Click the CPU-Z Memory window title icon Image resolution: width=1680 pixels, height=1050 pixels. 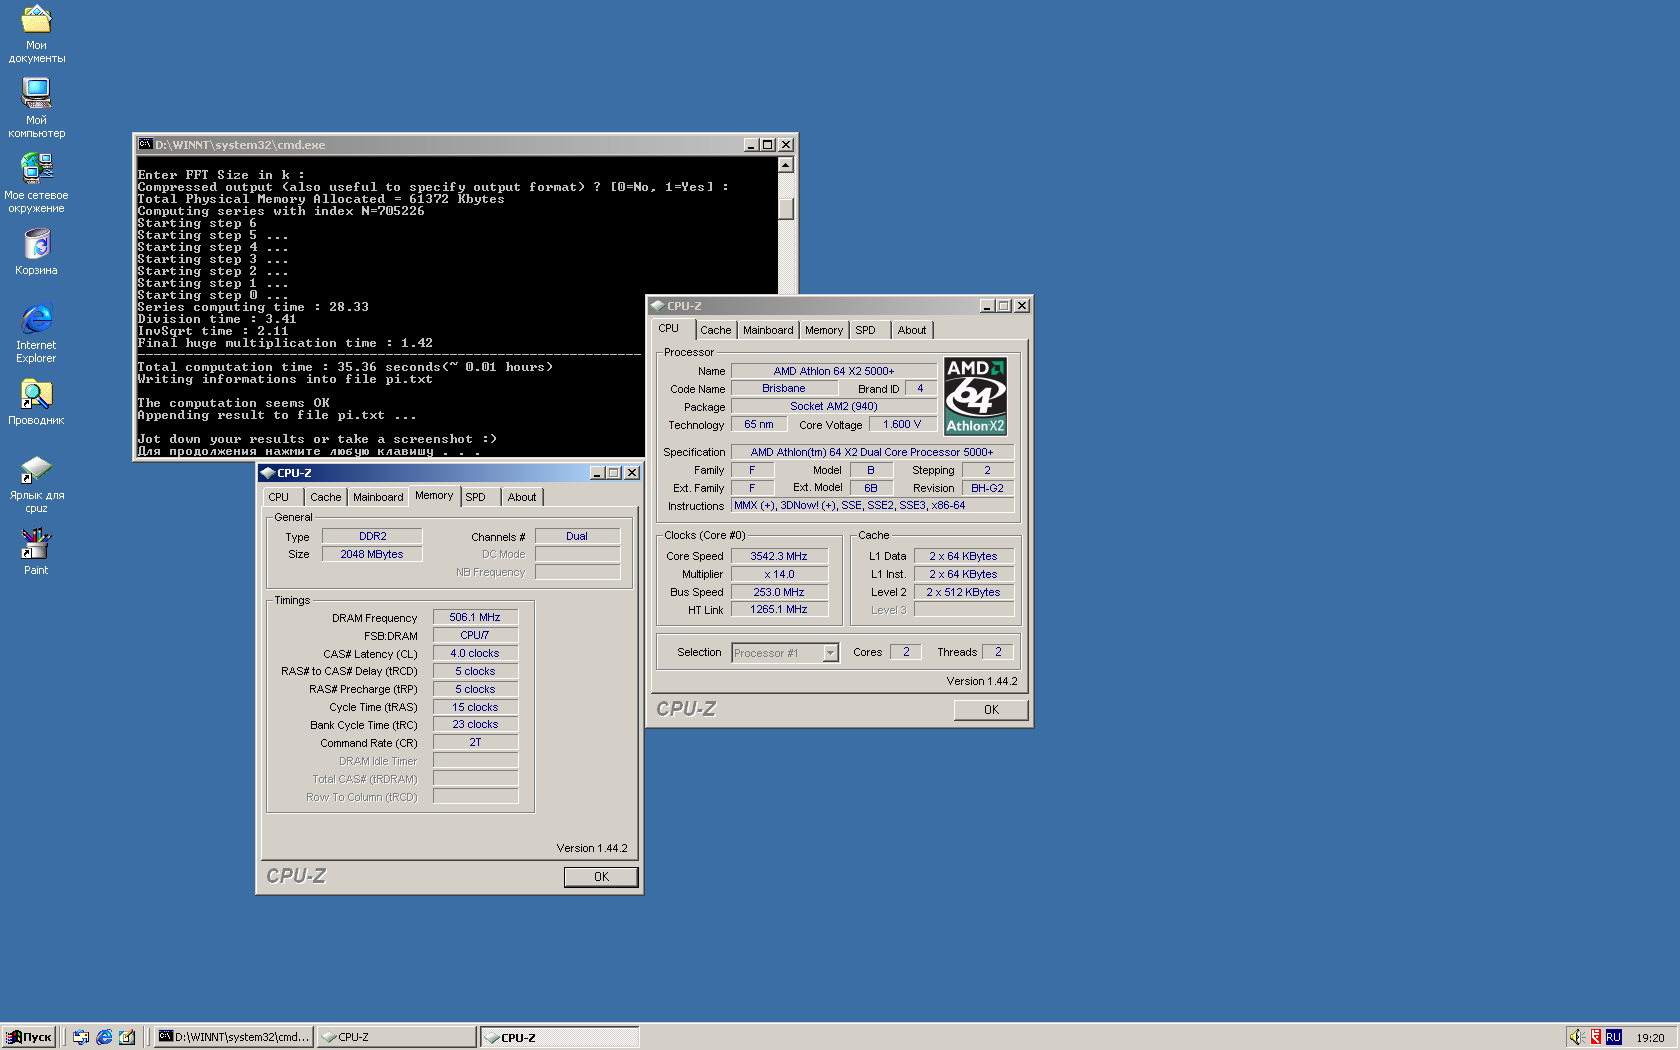tap(267, 472)
